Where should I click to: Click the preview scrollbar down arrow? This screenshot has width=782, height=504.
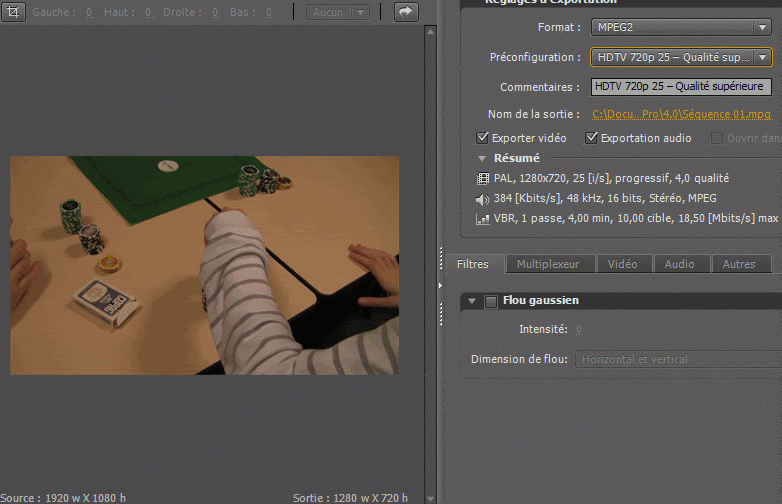coord(430,498)
